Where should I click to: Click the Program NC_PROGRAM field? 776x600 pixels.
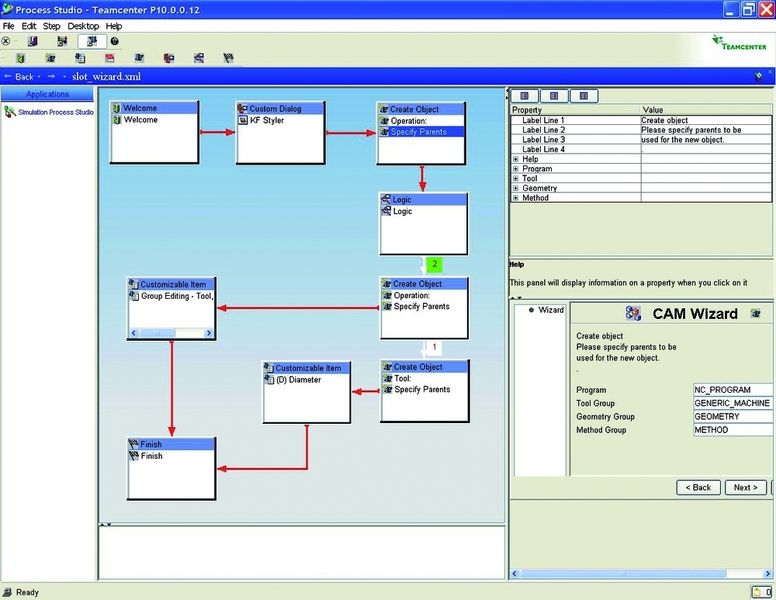point(733,390)
